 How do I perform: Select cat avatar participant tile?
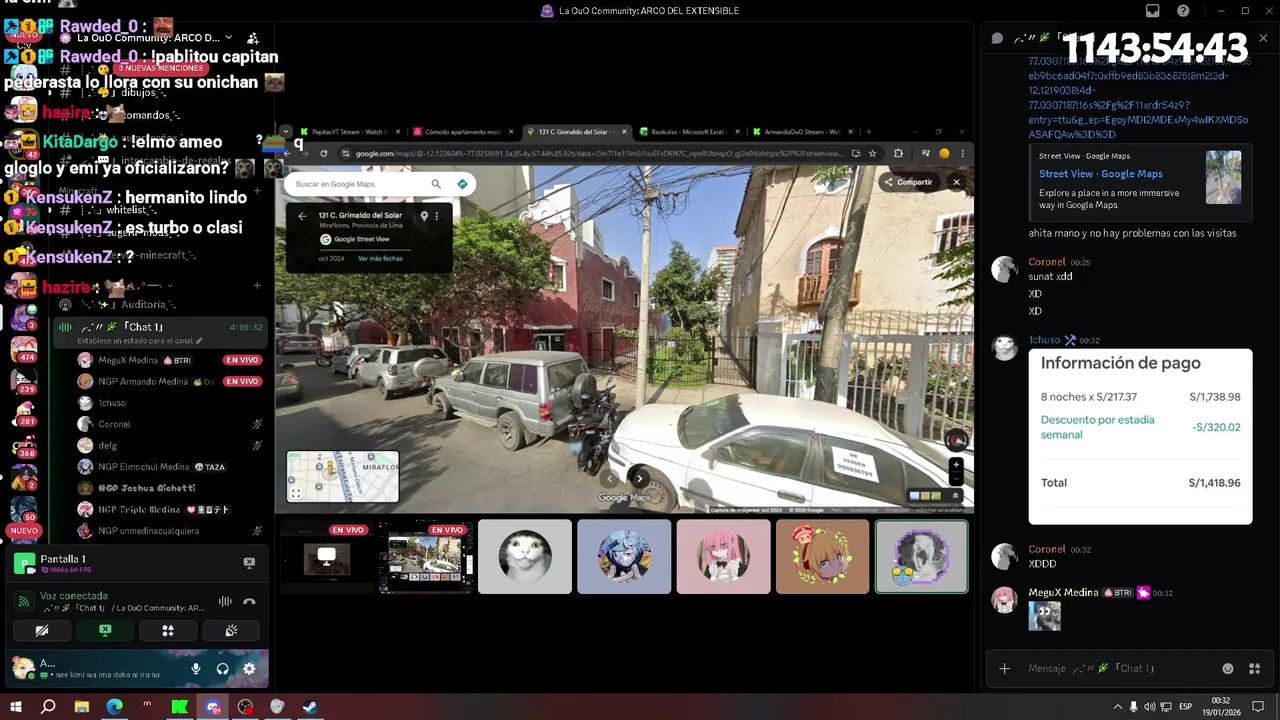[525, 557]
